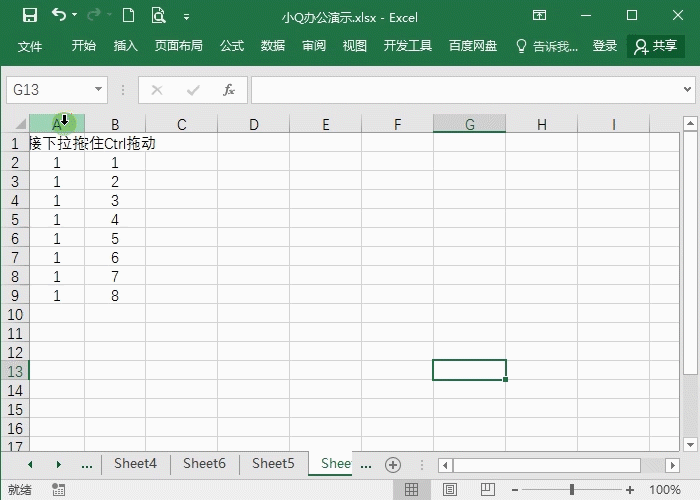
Task: Switch to Page Layout view icon
Action: click(450, 490)
